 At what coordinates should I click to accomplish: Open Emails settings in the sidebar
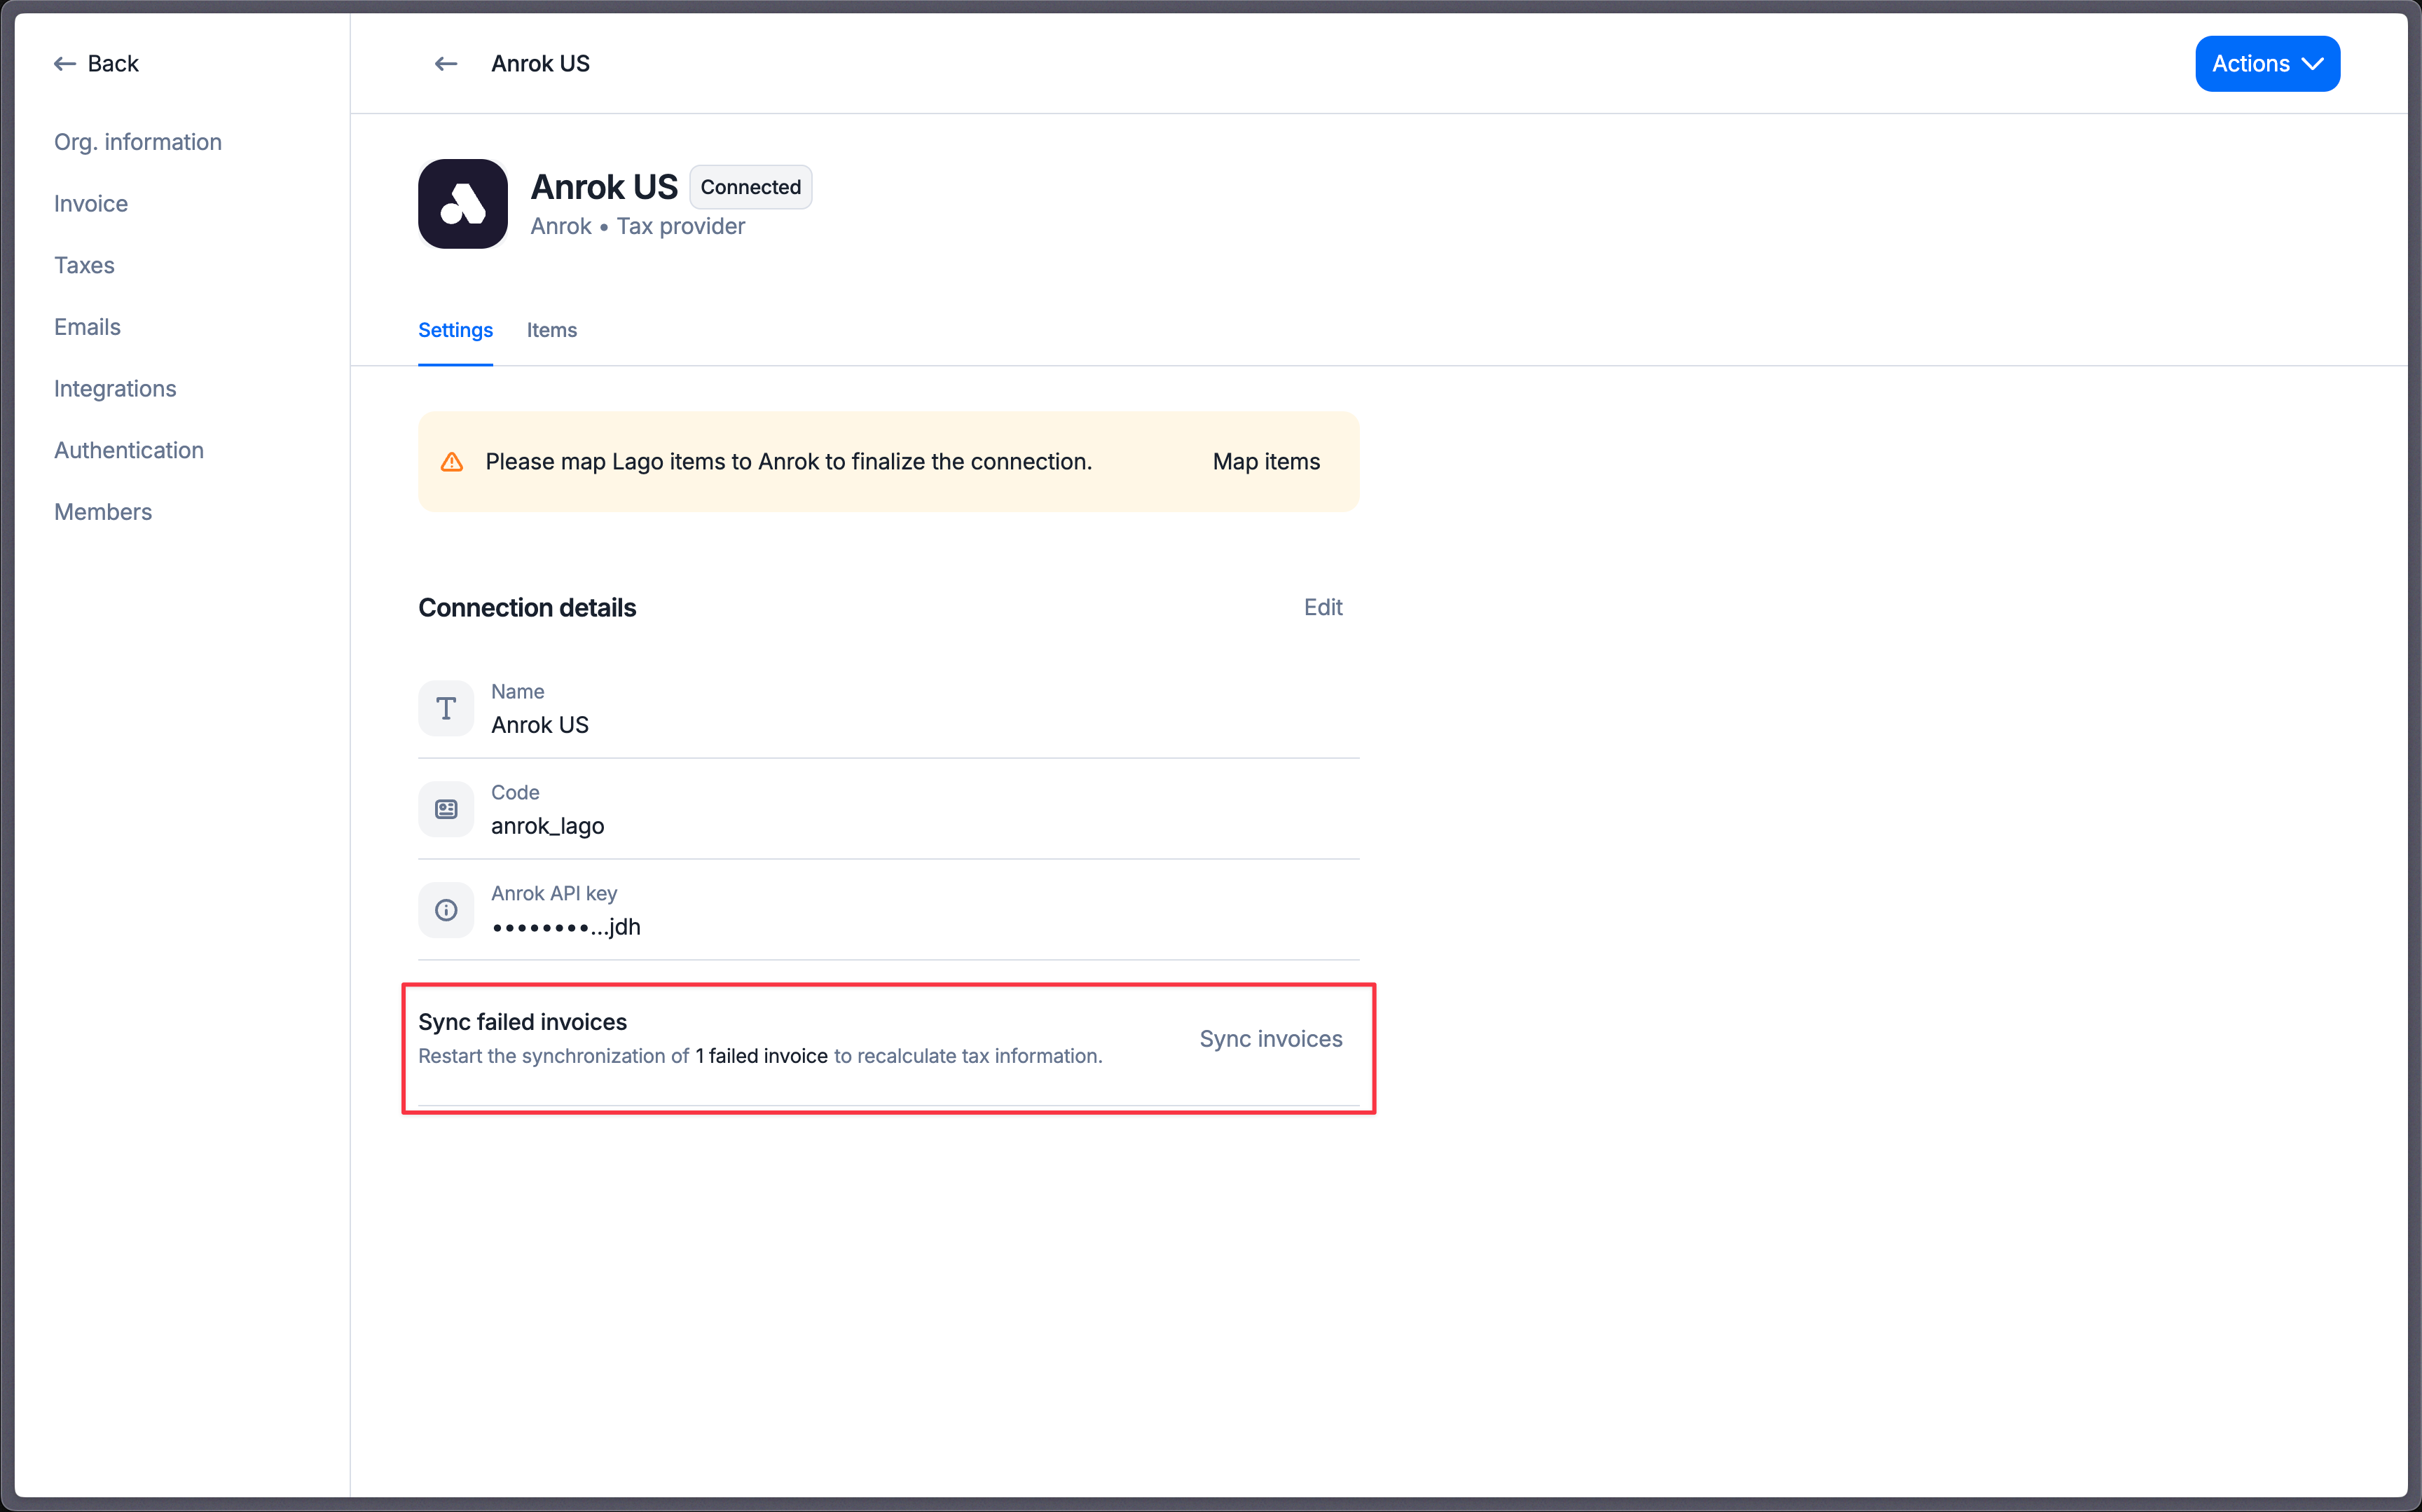(87, 327)
